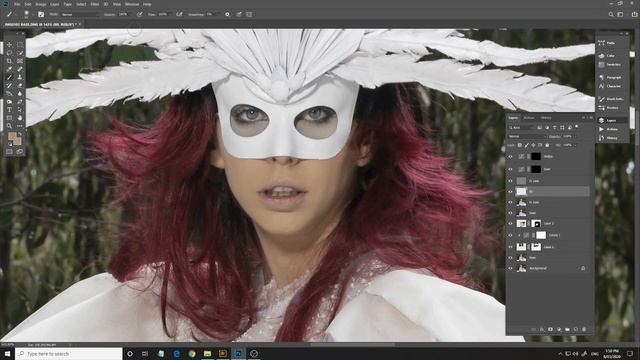Open the Window menu

click(x=132, y=4)
